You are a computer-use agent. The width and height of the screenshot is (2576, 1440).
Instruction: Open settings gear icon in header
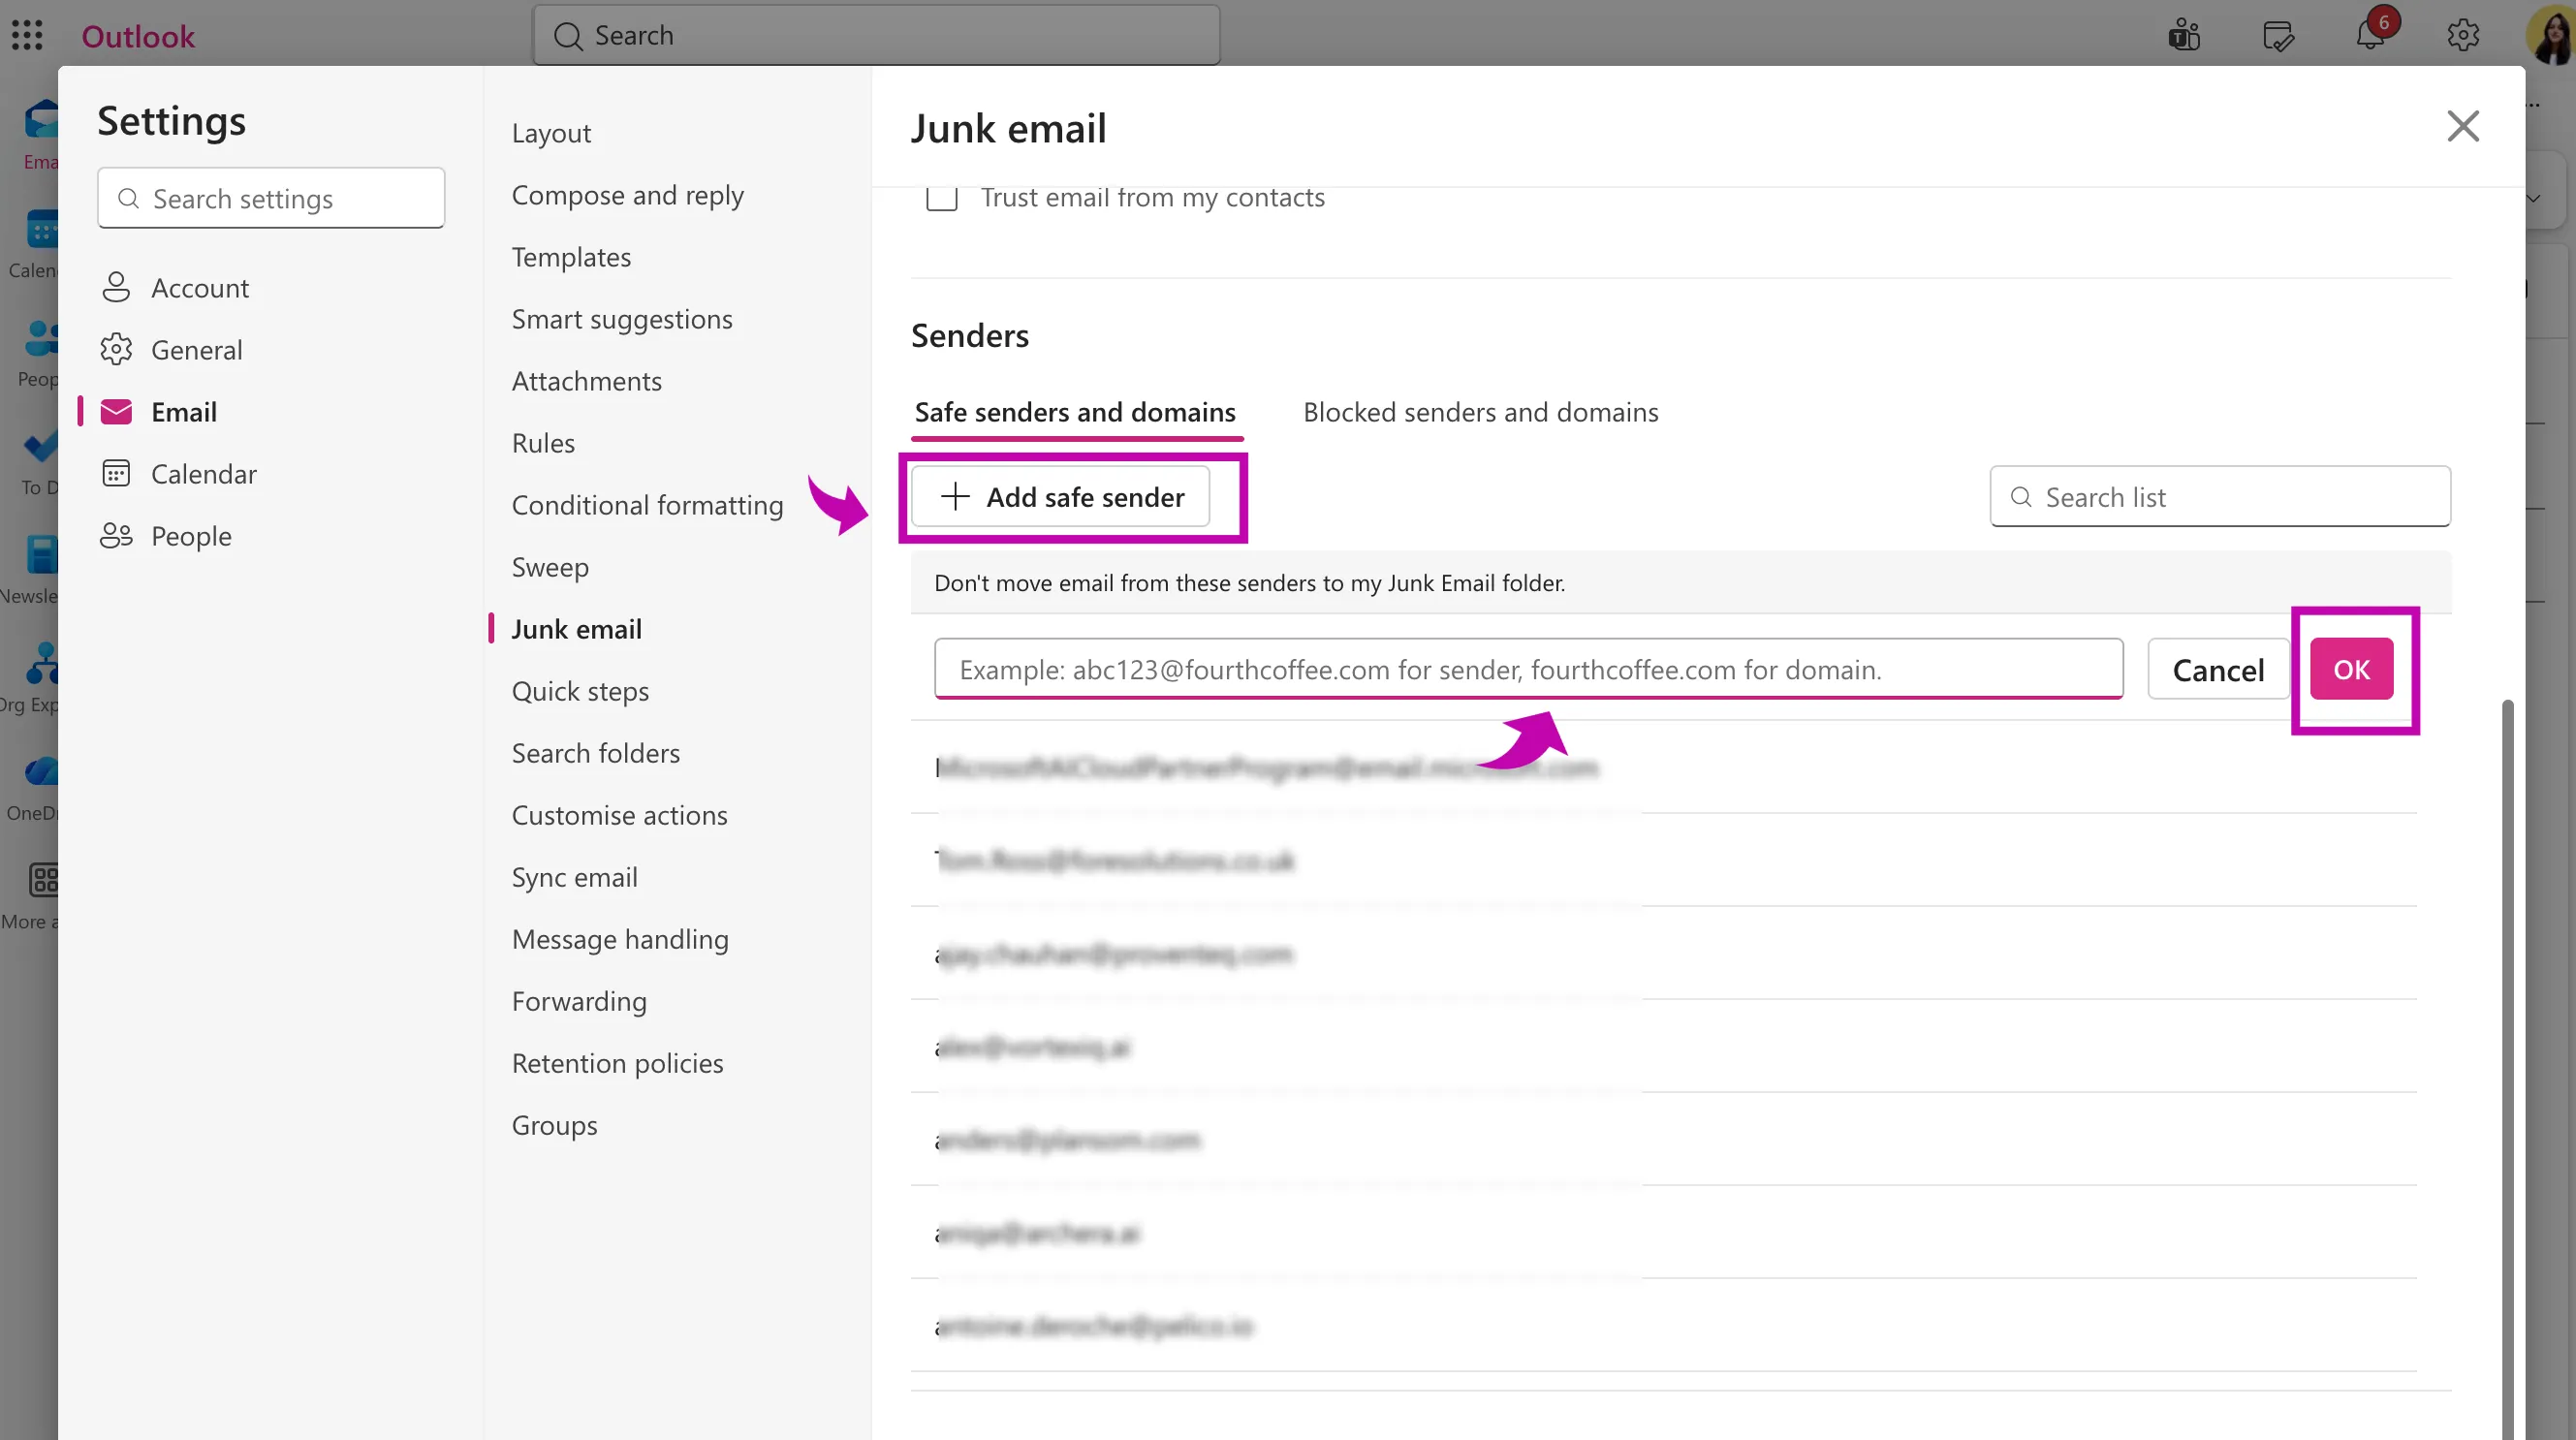pos(2463,36)
